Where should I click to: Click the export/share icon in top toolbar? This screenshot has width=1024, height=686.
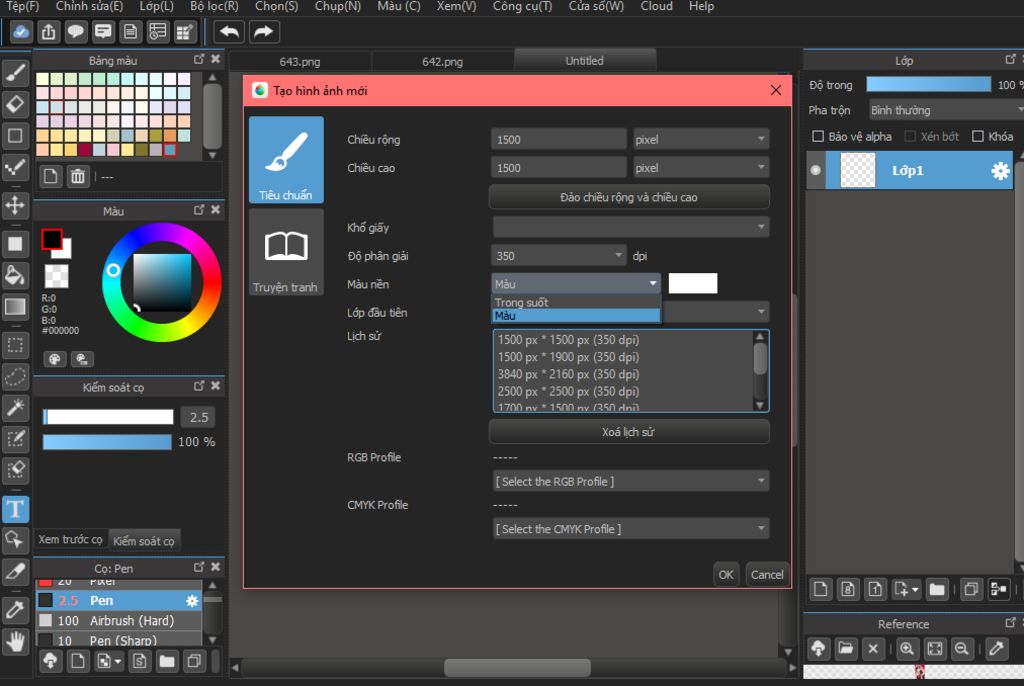click(x=48, y=31)
